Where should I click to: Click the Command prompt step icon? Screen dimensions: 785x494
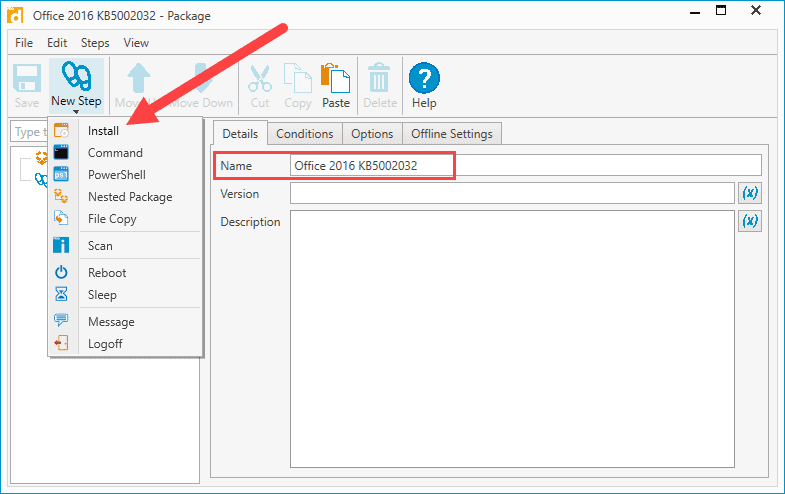pyautogui.click(x=61, y=152)
